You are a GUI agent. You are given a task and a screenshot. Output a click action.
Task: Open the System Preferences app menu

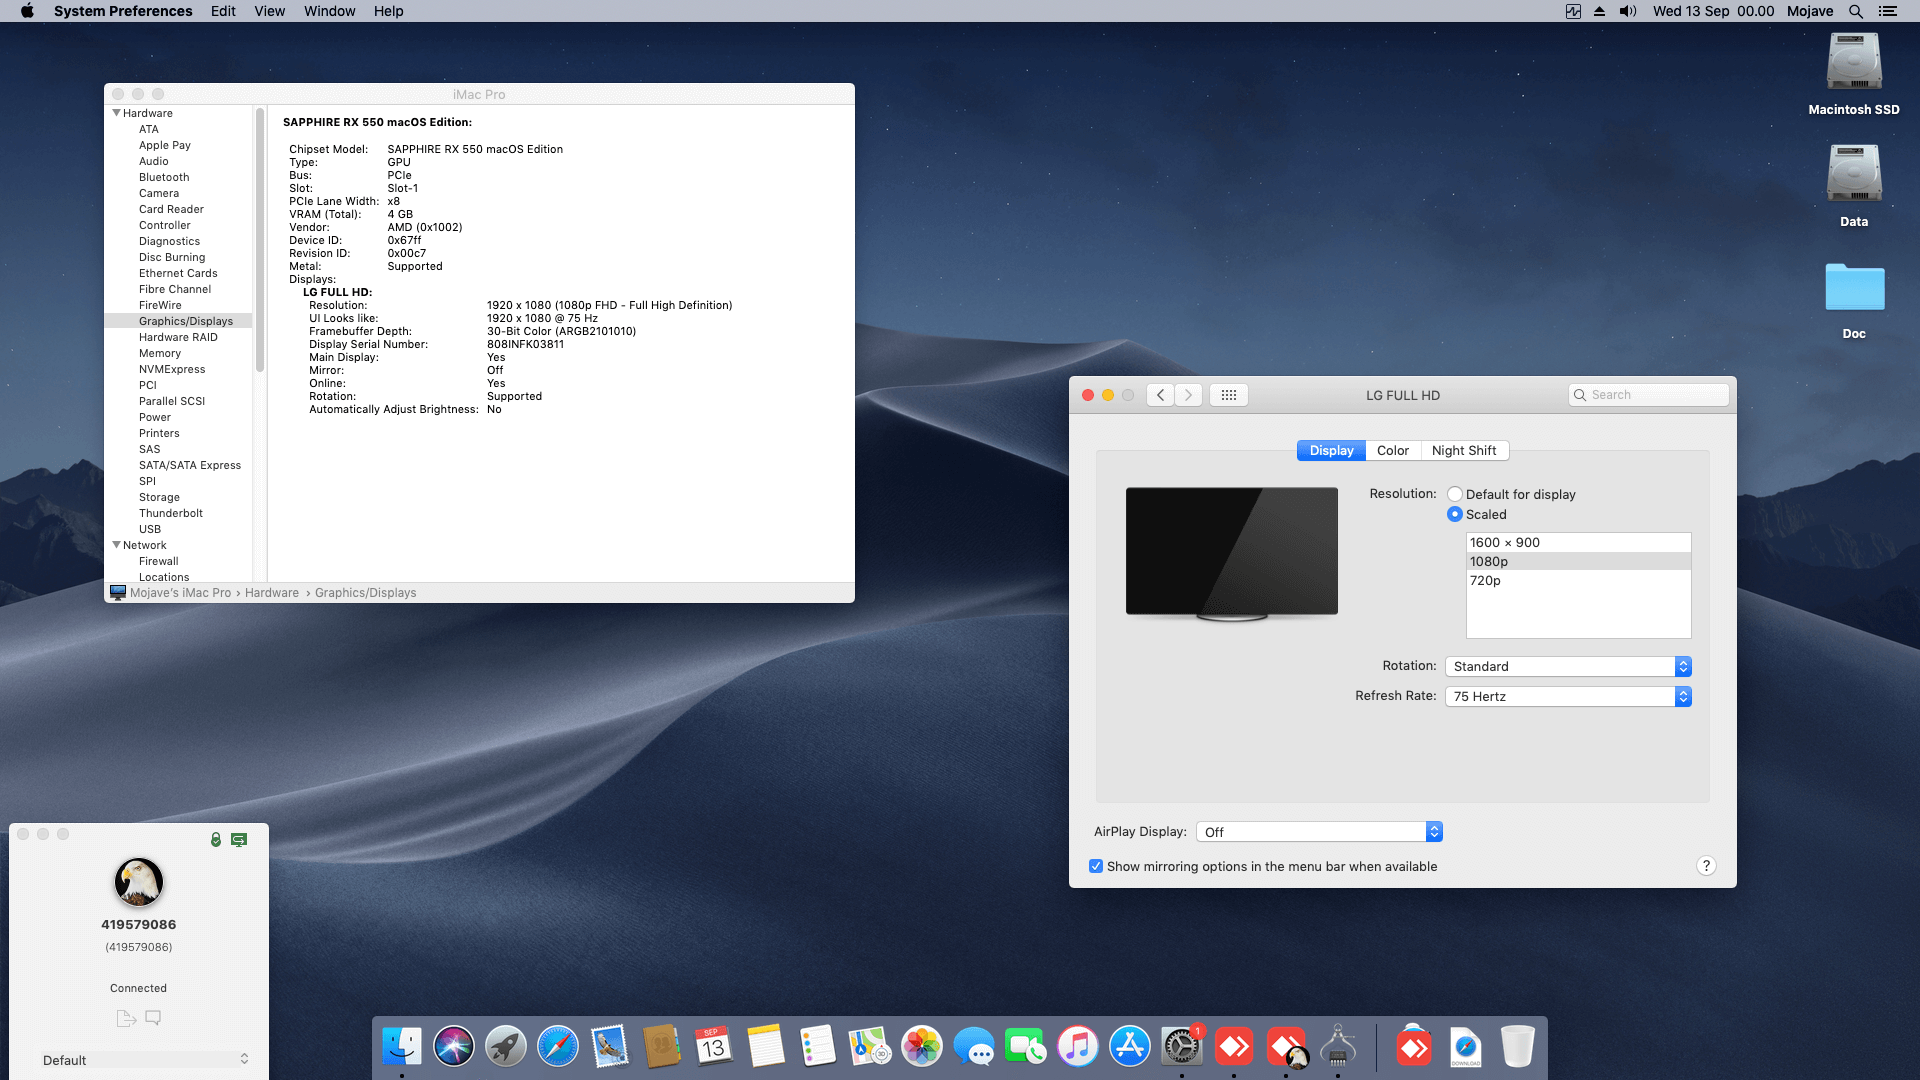click(x=123, y=11)
